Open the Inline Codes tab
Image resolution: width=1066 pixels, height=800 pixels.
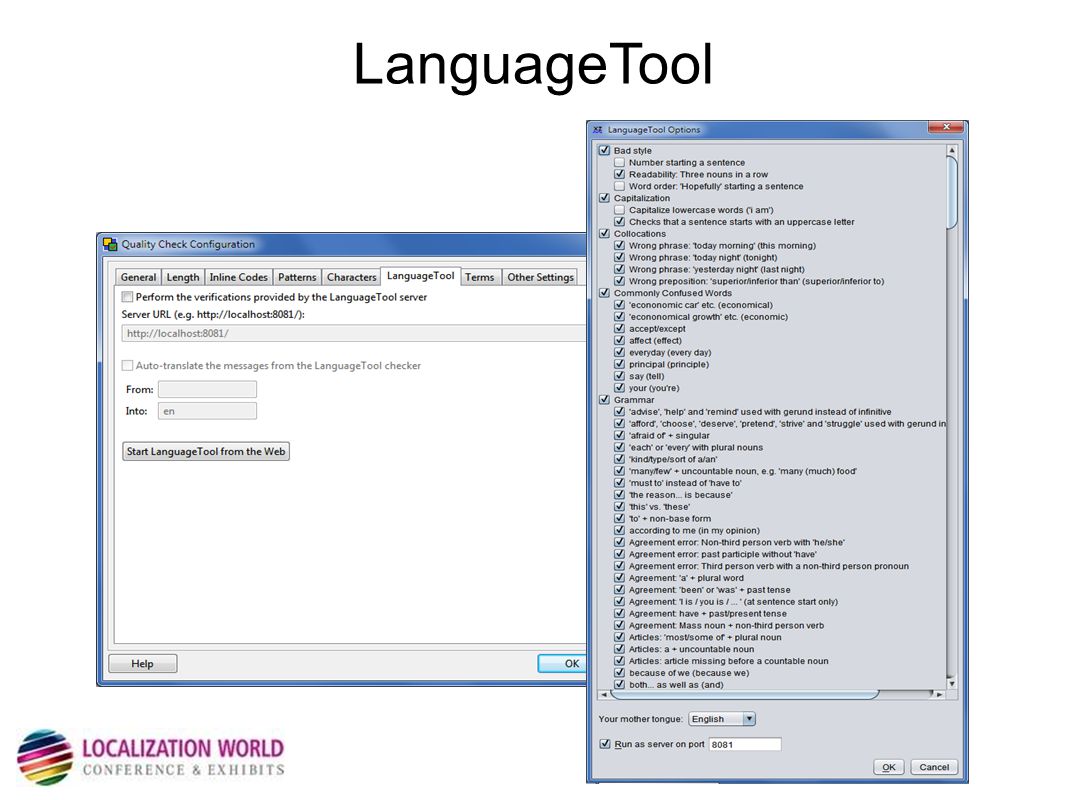[239, 277]
